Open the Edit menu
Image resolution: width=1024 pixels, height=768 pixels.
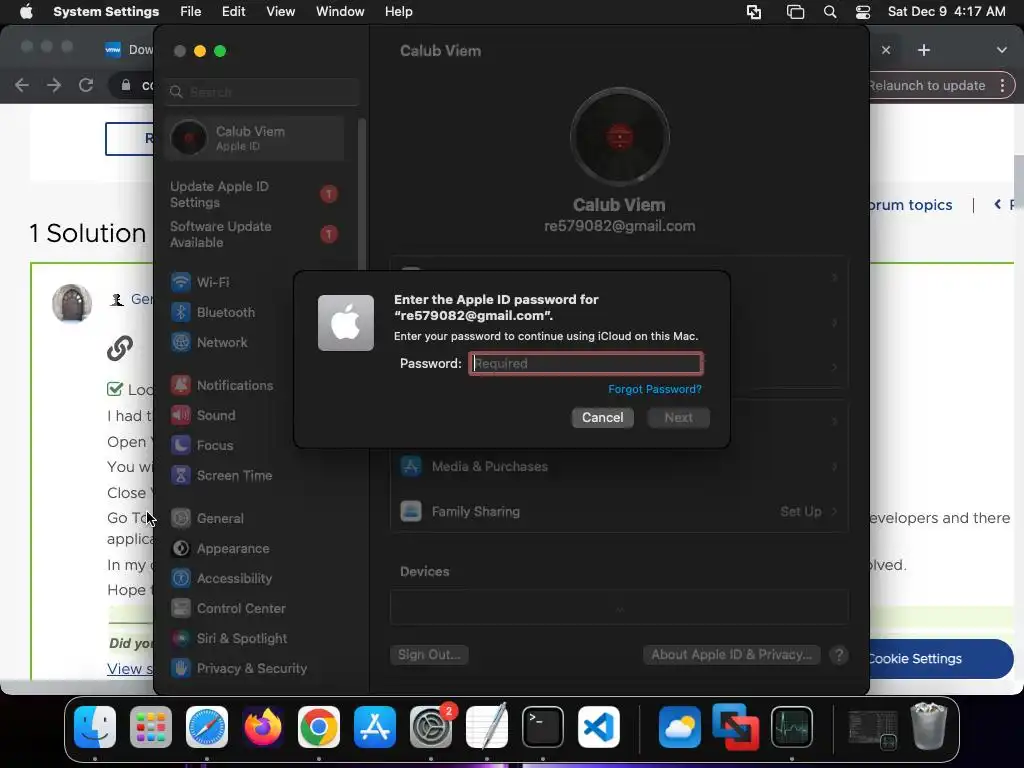click(233, 12)
